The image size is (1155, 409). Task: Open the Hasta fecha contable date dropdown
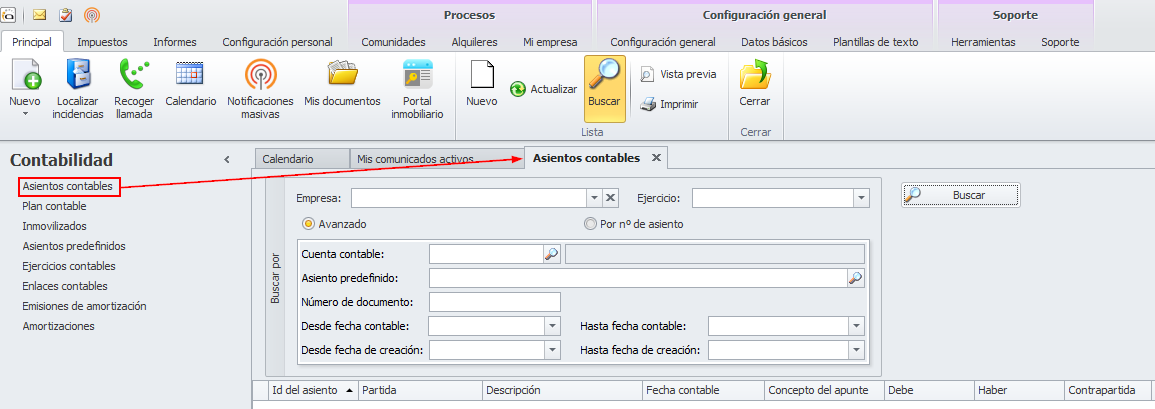click(x=856, y=326)
